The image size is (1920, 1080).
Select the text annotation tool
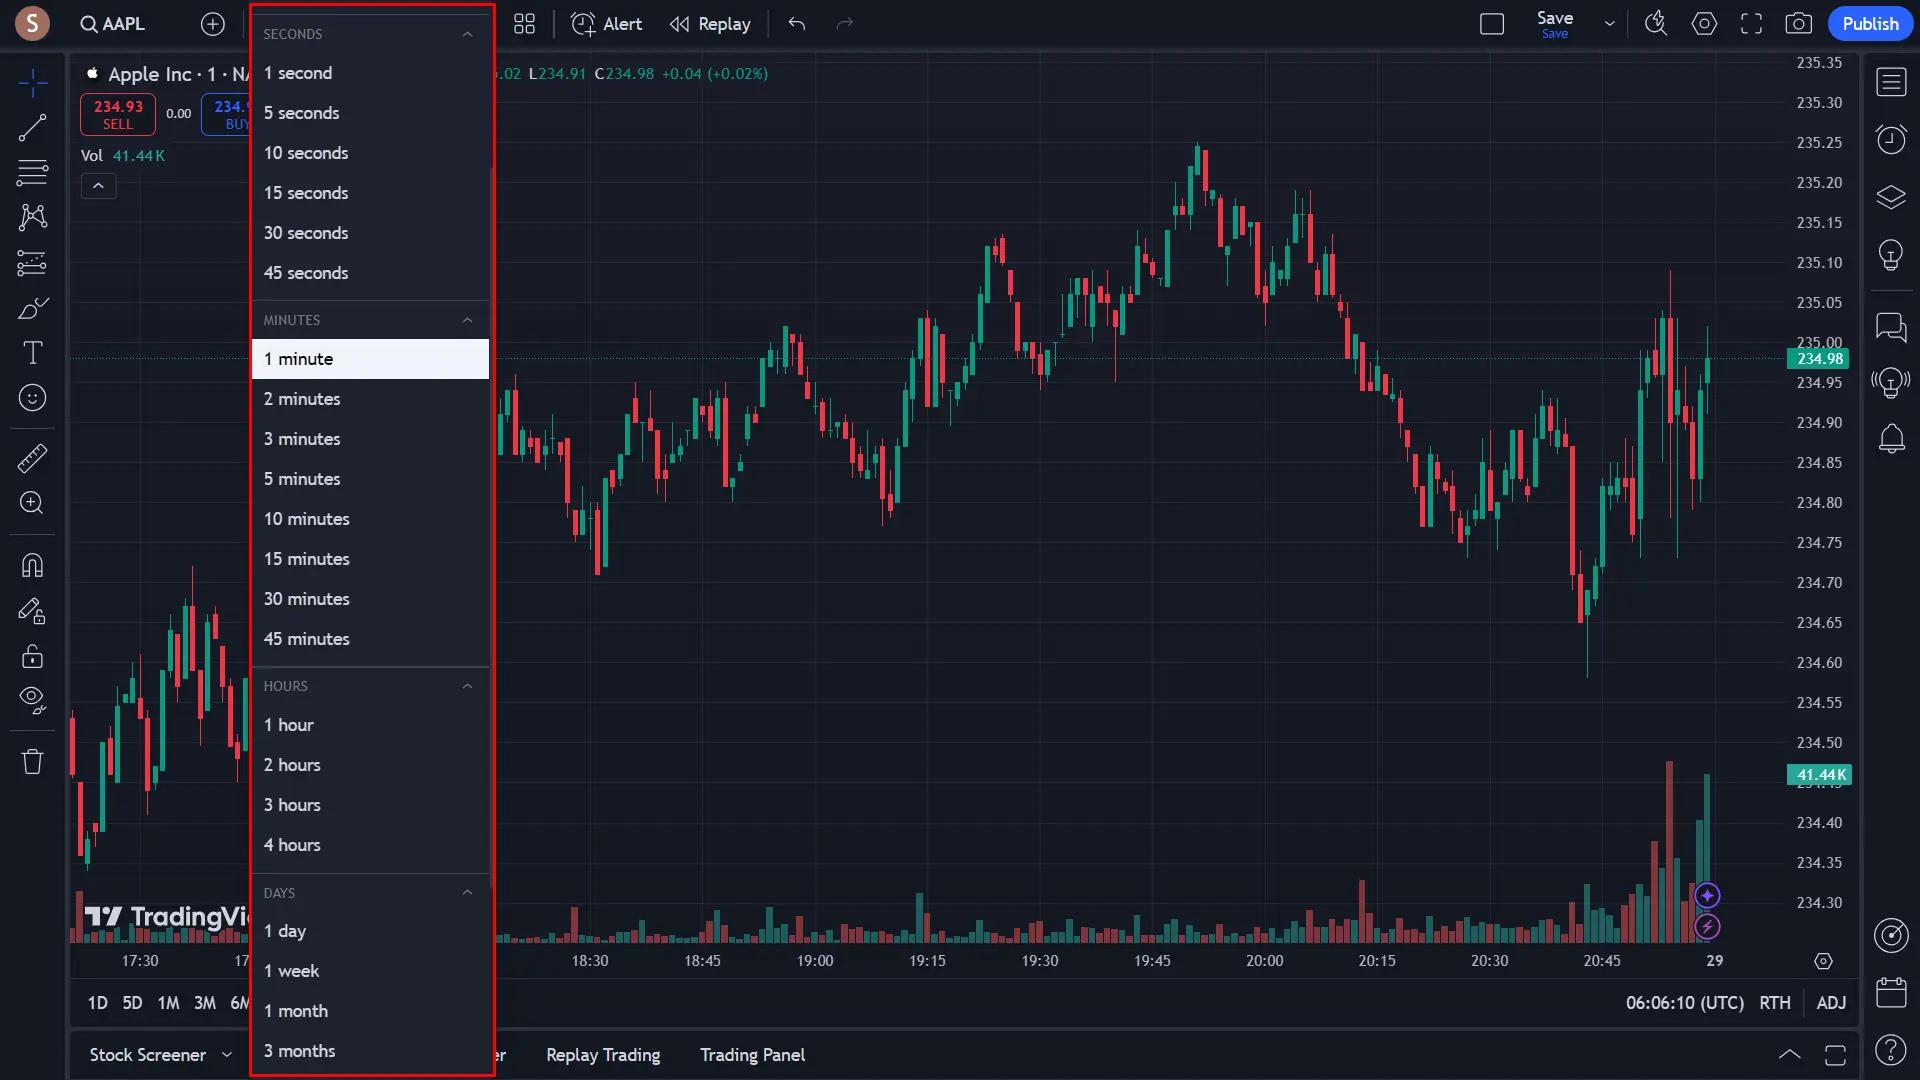(x=32, y=353)
